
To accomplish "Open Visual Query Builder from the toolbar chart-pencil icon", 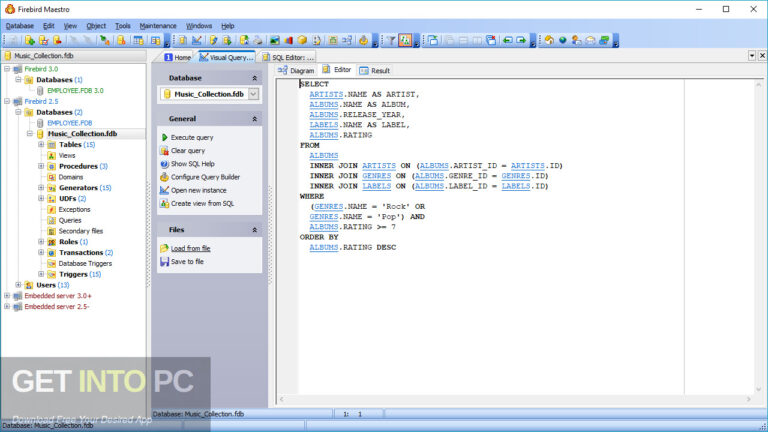I will [197, 40].
